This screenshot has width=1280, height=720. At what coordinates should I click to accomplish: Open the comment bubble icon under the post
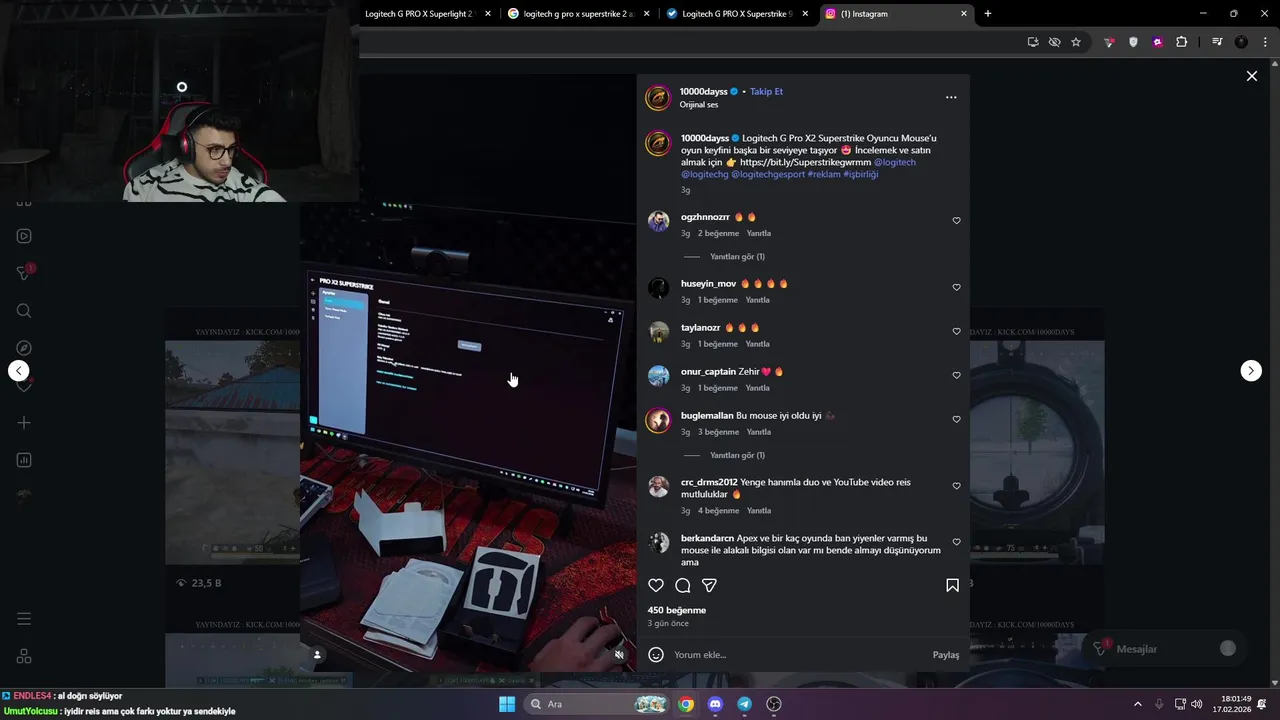coord(683,585)
